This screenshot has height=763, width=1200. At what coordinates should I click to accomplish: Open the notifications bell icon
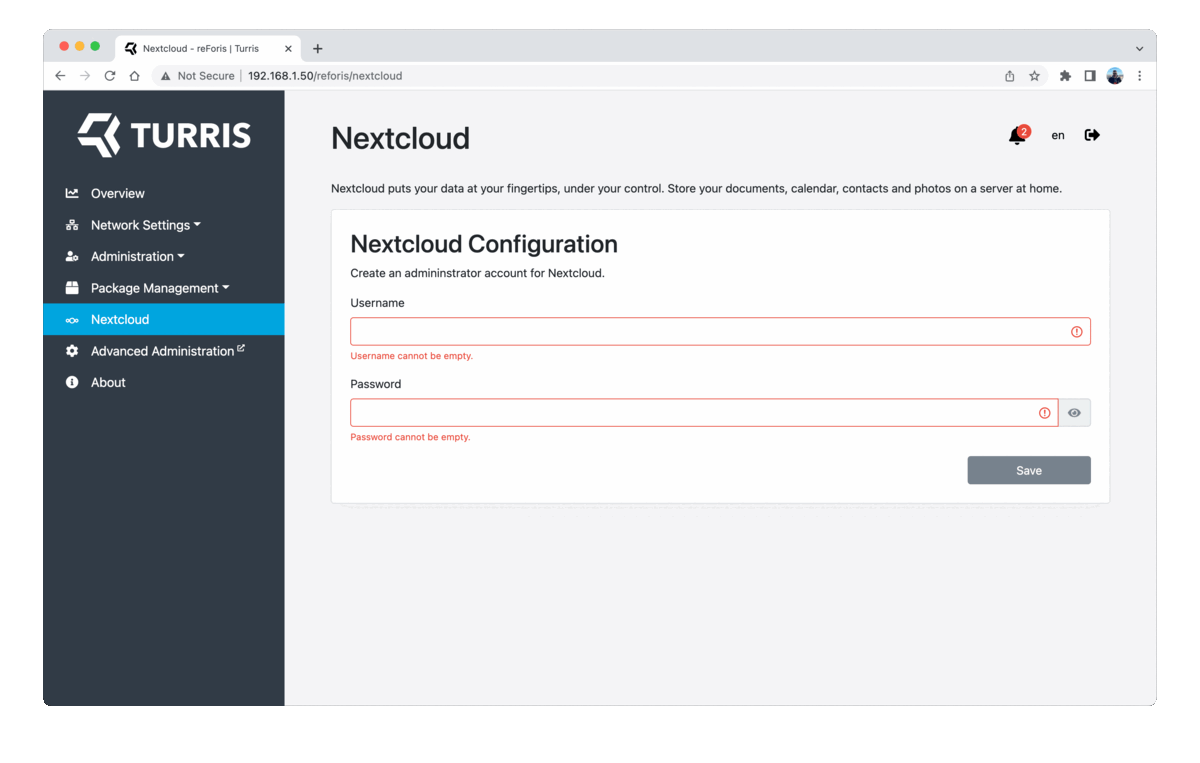pos(1017,136)
